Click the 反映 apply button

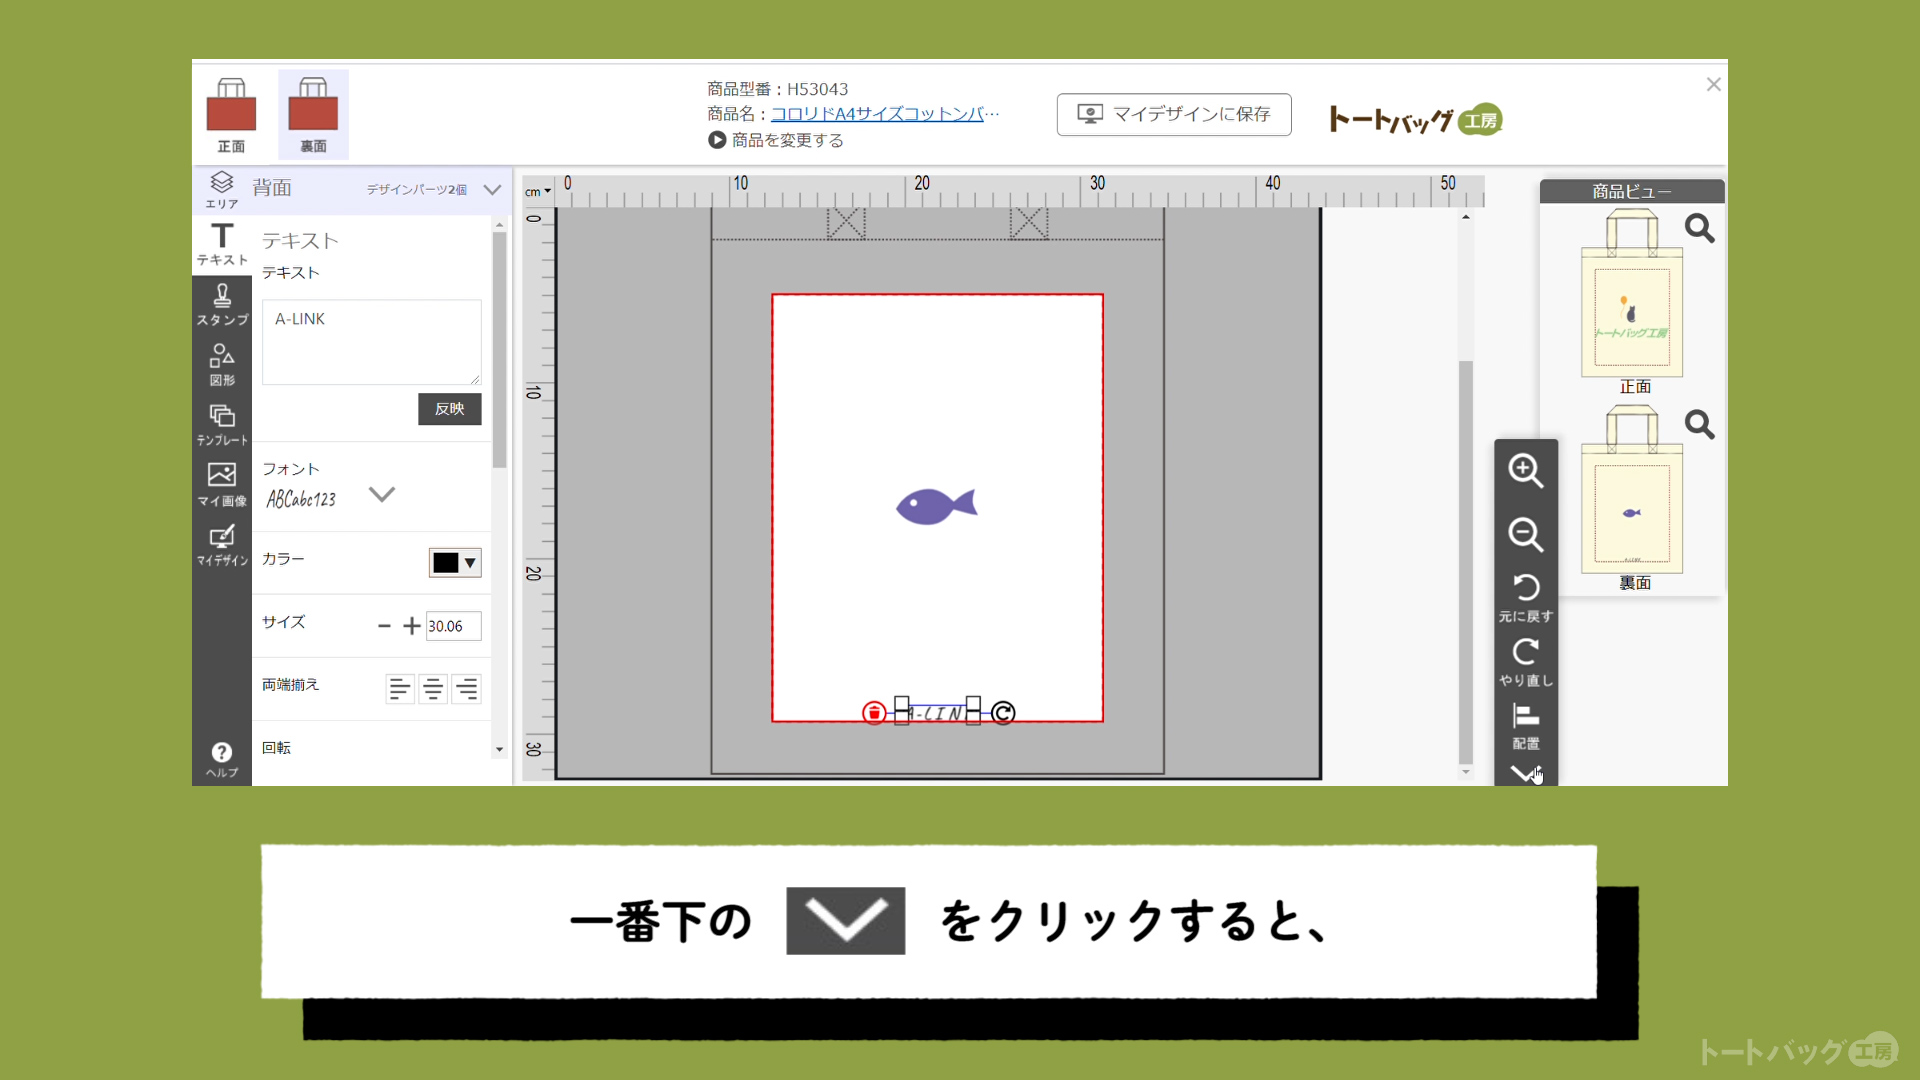click(449, 409)
